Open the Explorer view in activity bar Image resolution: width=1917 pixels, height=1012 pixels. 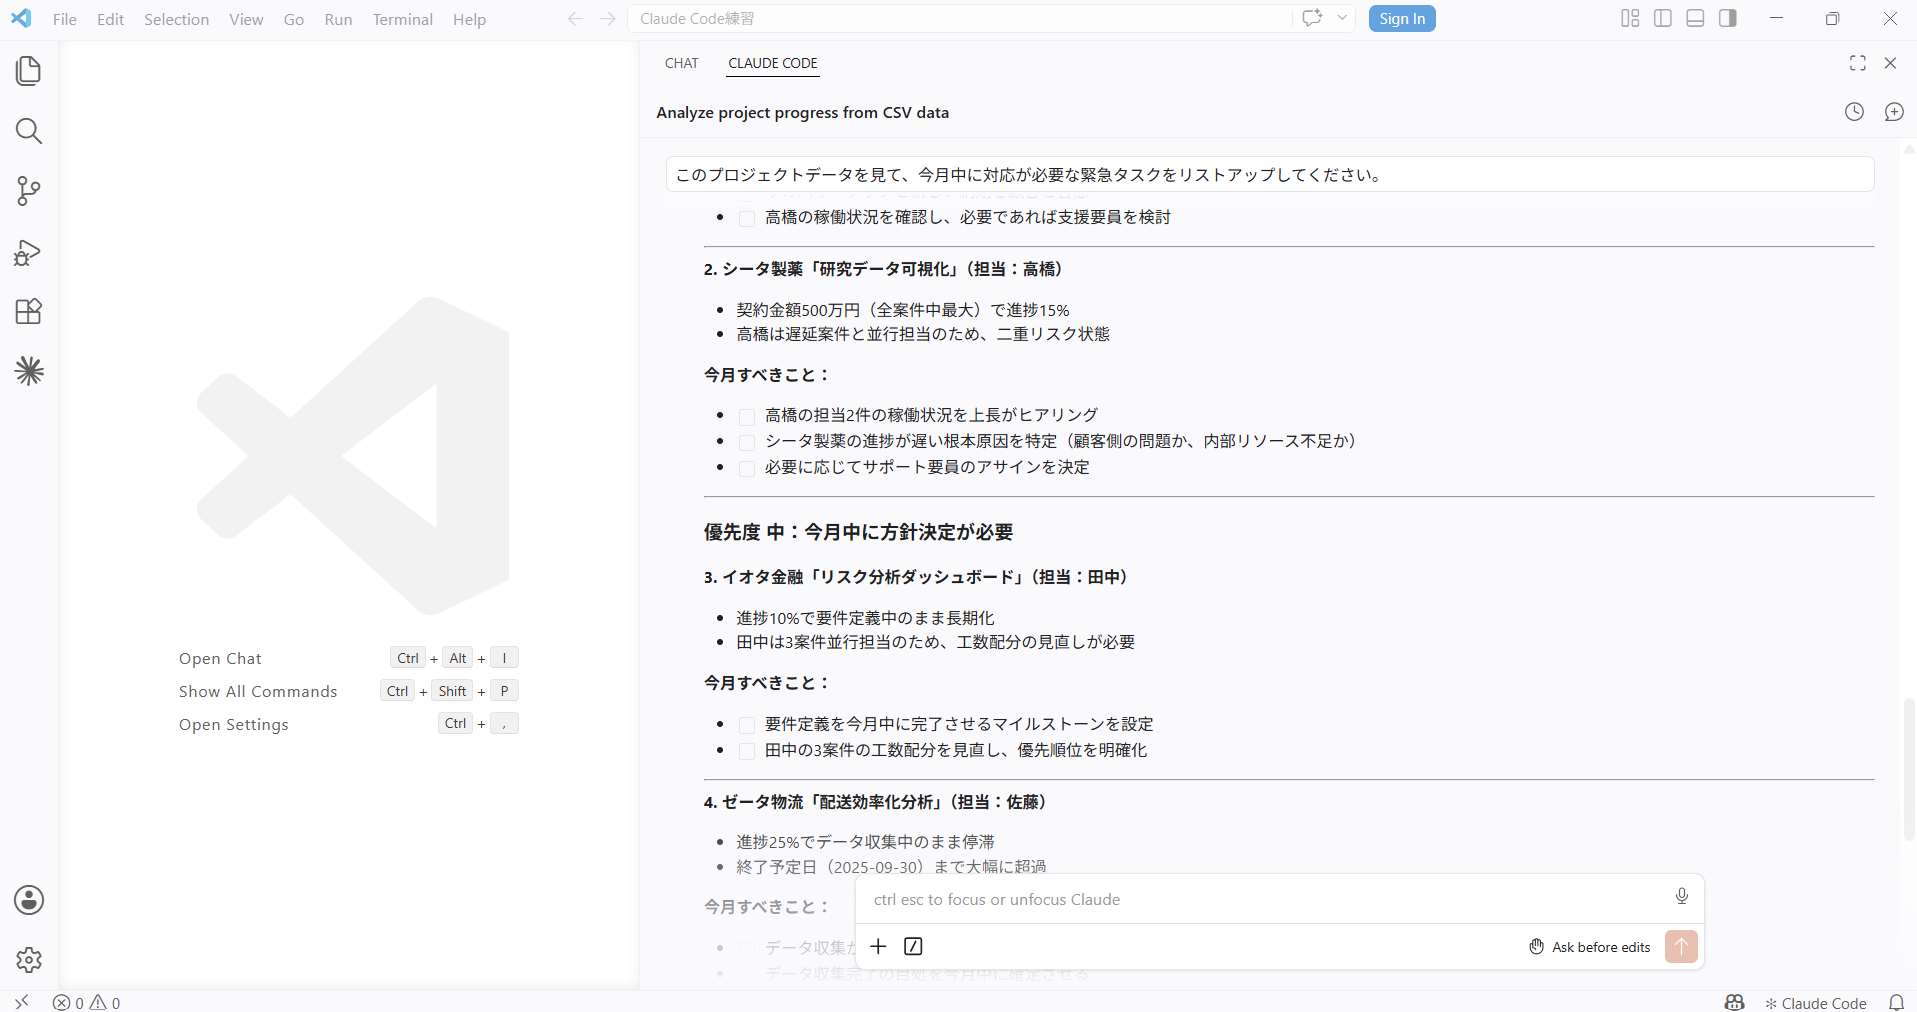29,71
